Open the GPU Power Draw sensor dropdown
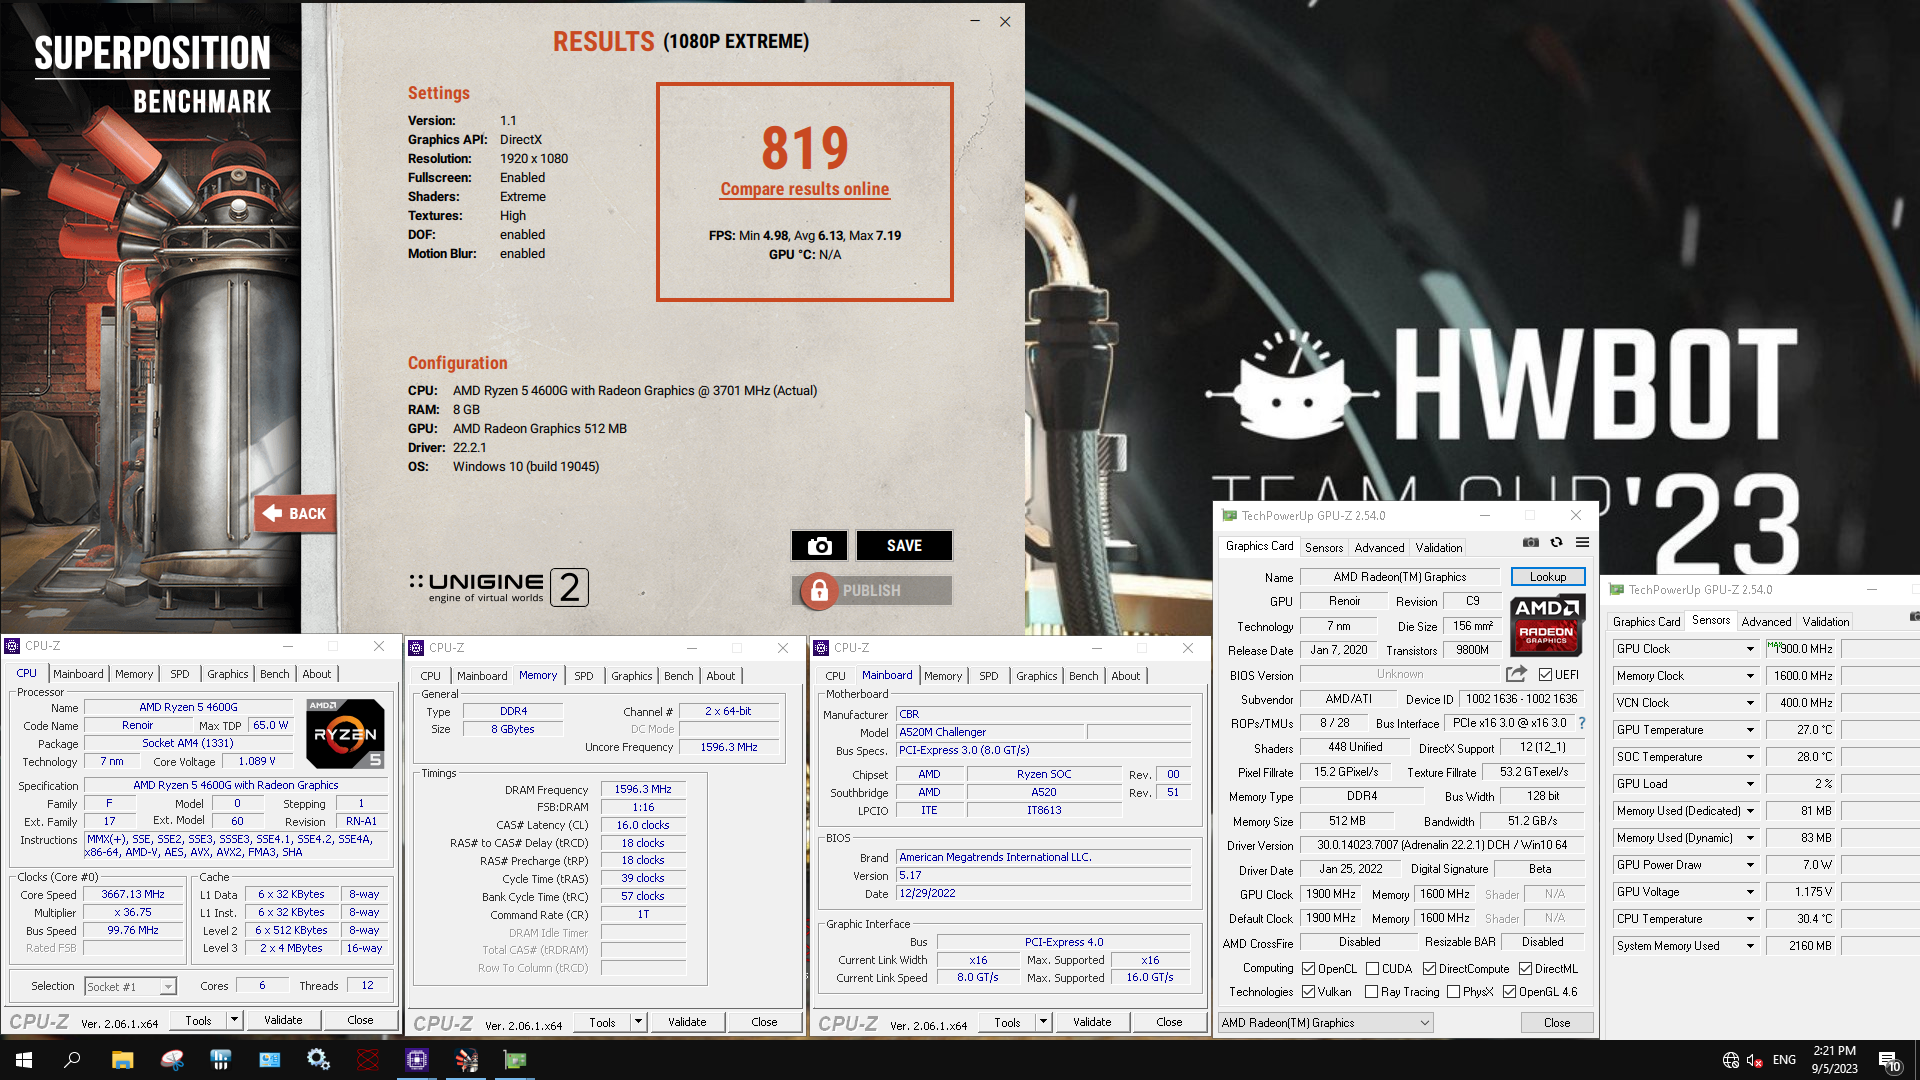The width and height of the screenshot is (1920, 1080). (x=1750, y=865)
